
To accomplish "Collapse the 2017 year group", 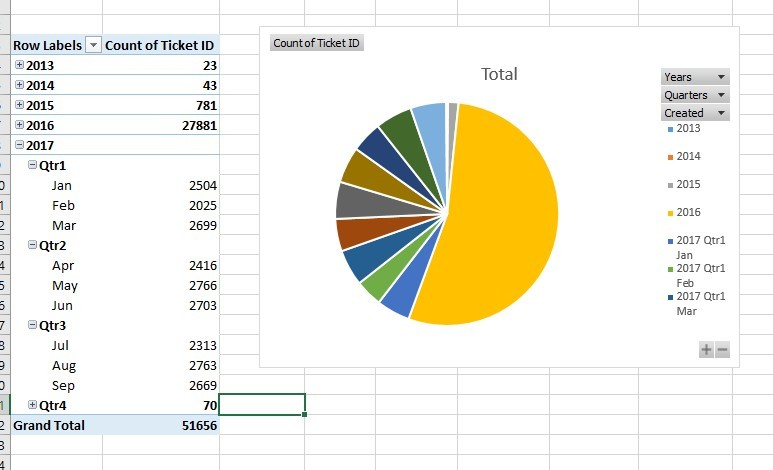I will coord(20,145).
